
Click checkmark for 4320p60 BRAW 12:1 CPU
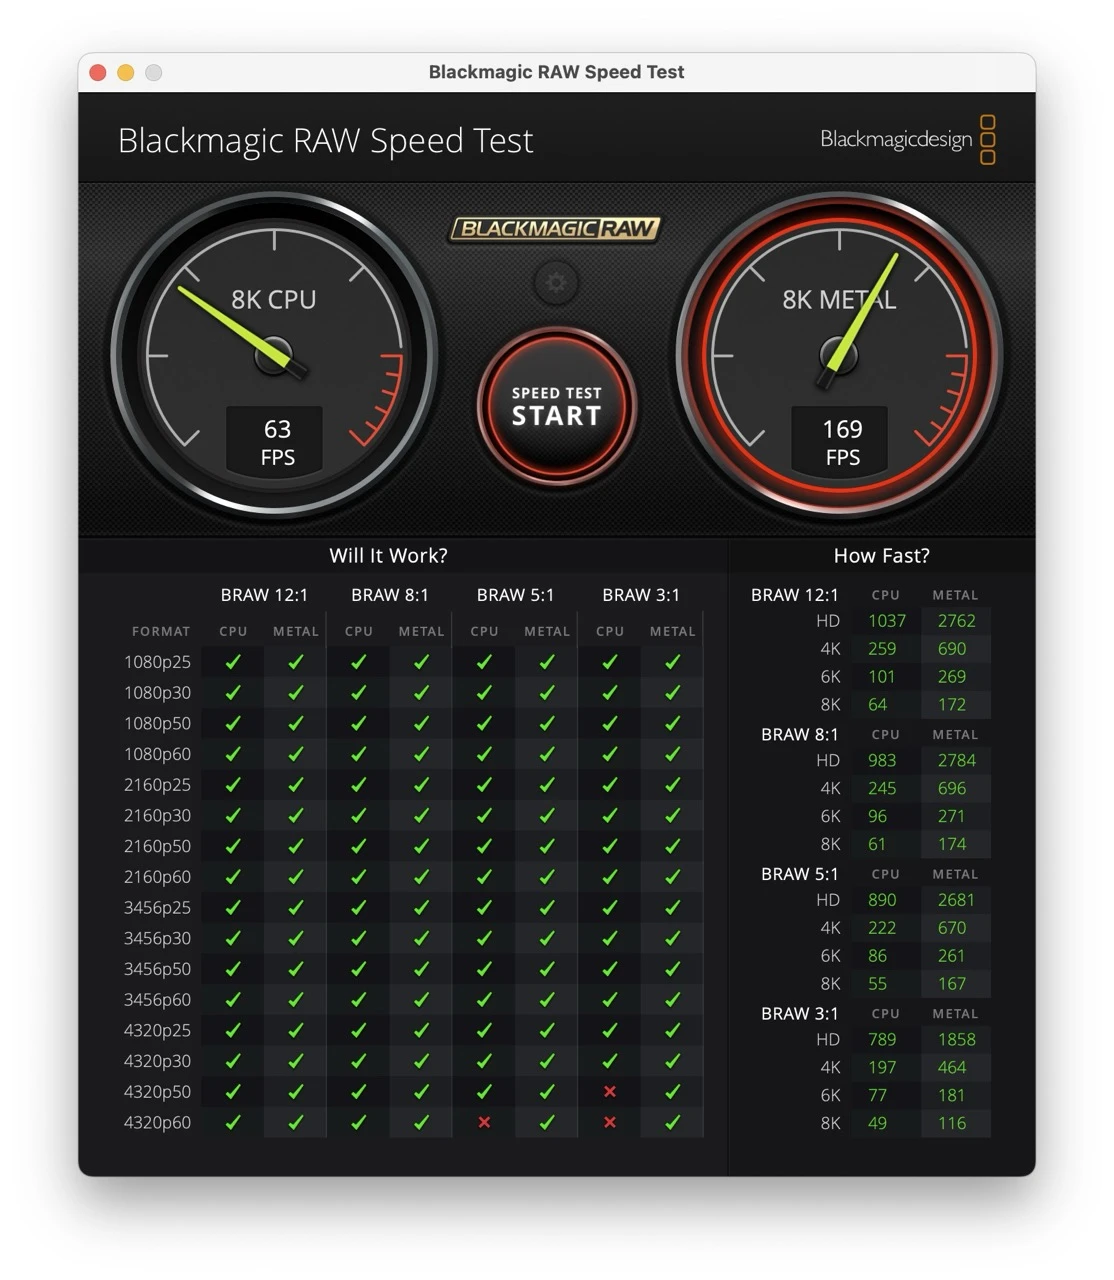(233, 1122)
